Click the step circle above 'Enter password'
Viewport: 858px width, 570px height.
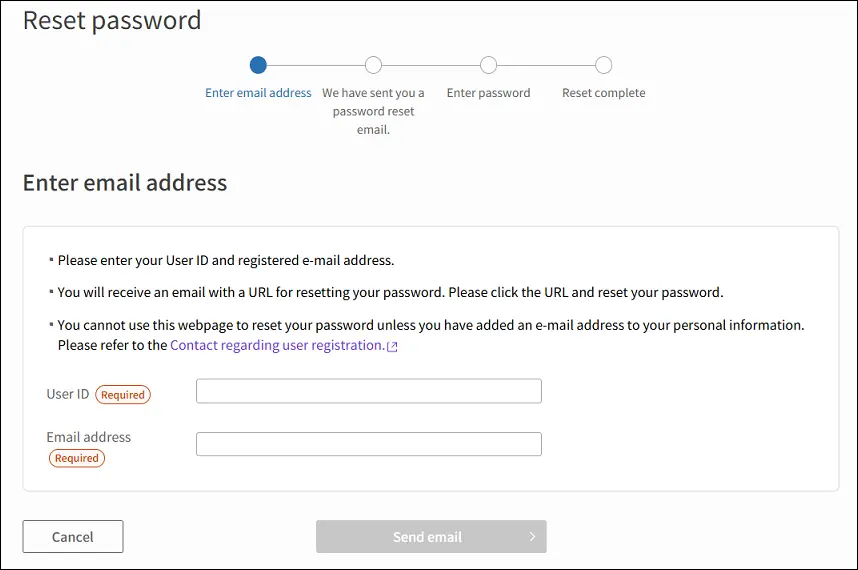[x=489, y=65]
